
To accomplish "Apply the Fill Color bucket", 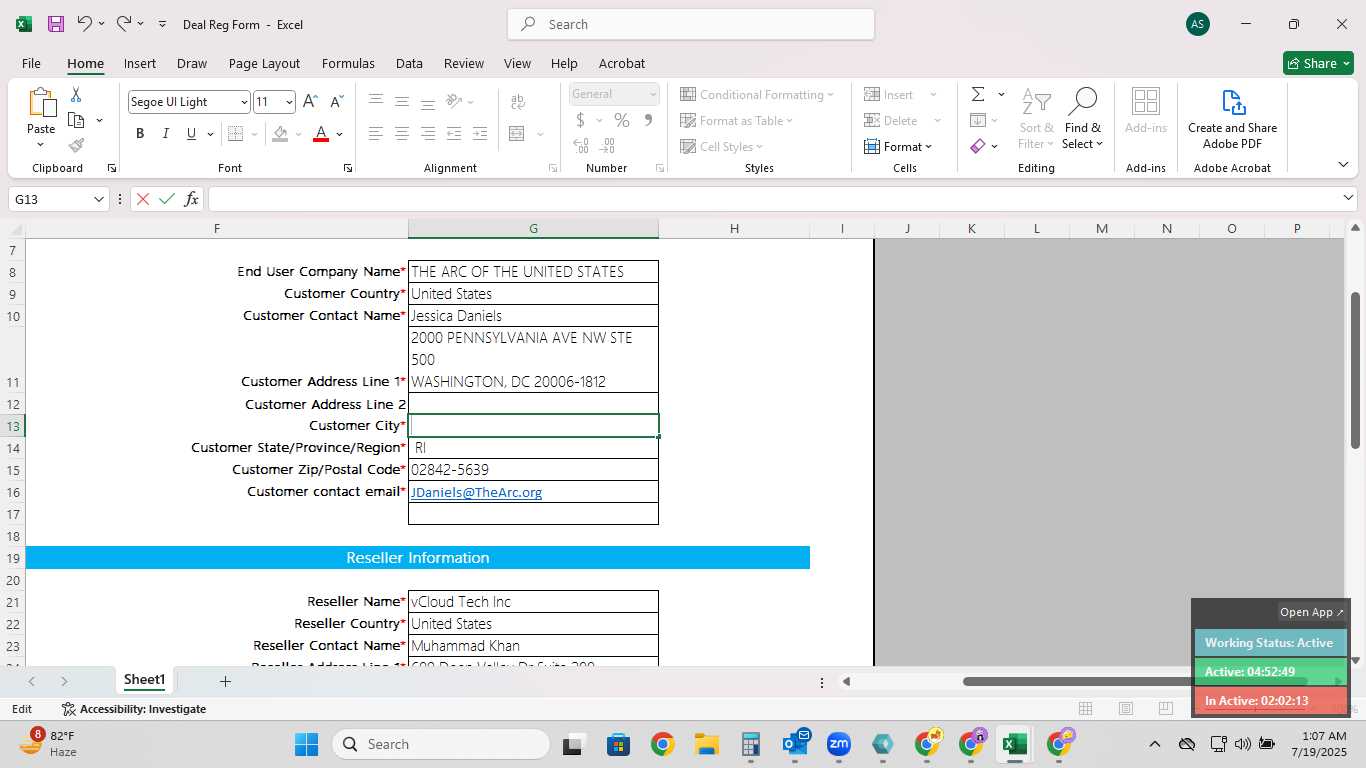I will (x=280, y=134).
